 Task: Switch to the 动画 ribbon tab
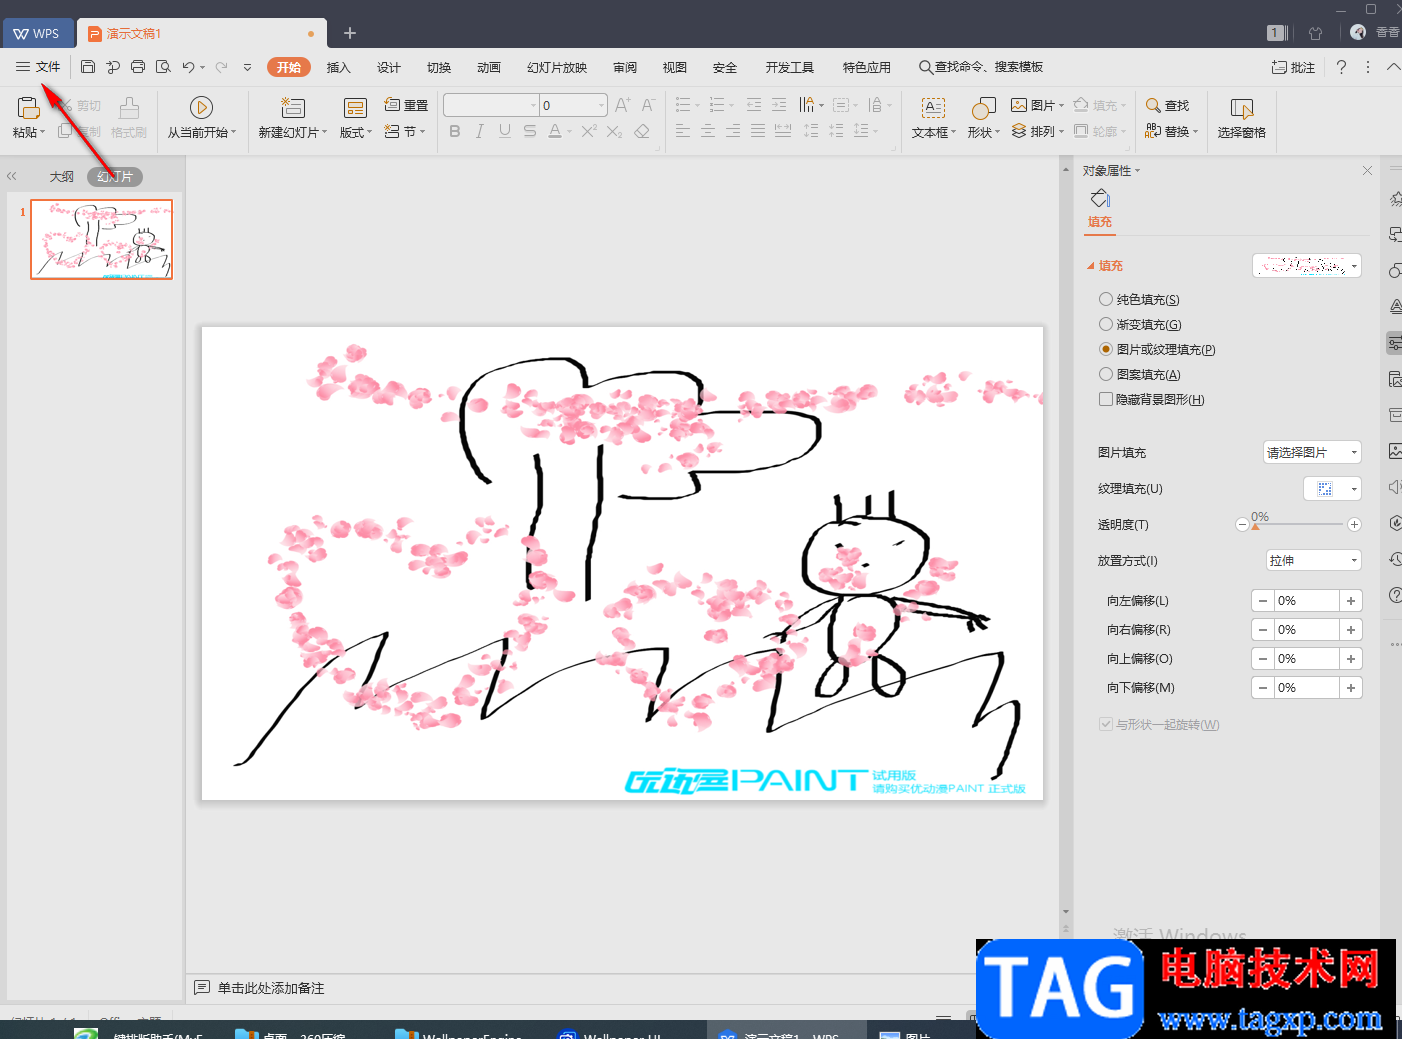[489, 67]
